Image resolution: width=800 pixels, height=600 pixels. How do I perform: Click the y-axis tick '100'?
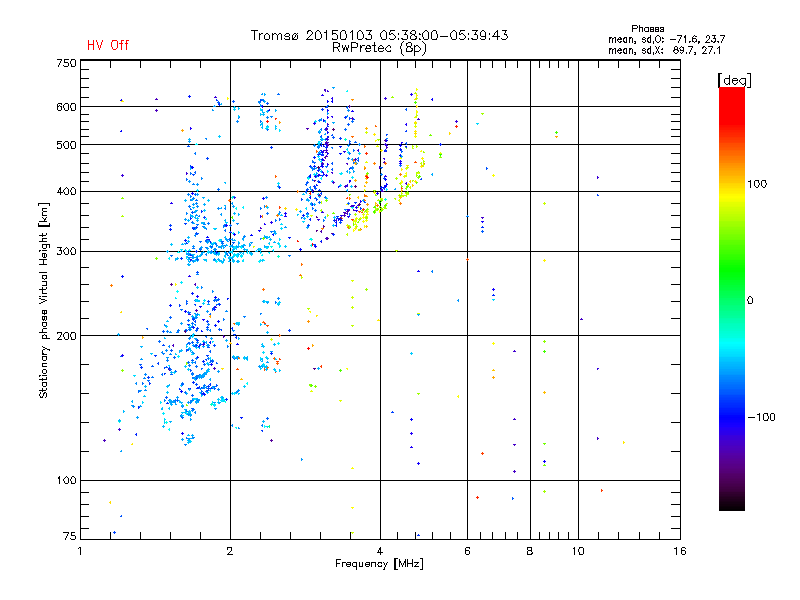coord(66,481)
